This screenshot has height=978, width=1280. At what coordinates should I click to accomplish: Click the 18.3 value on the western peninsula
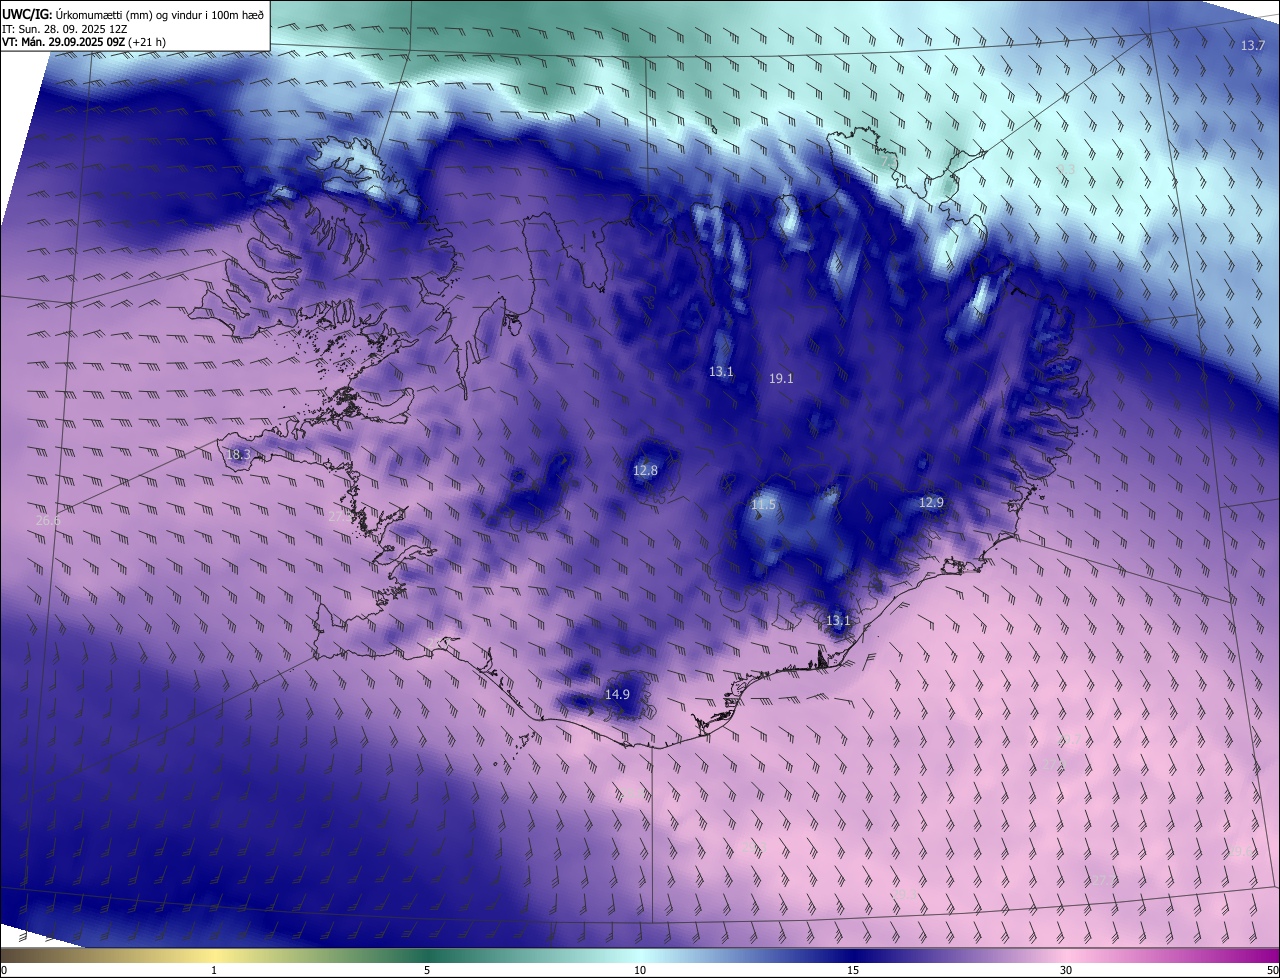point(238,455)
